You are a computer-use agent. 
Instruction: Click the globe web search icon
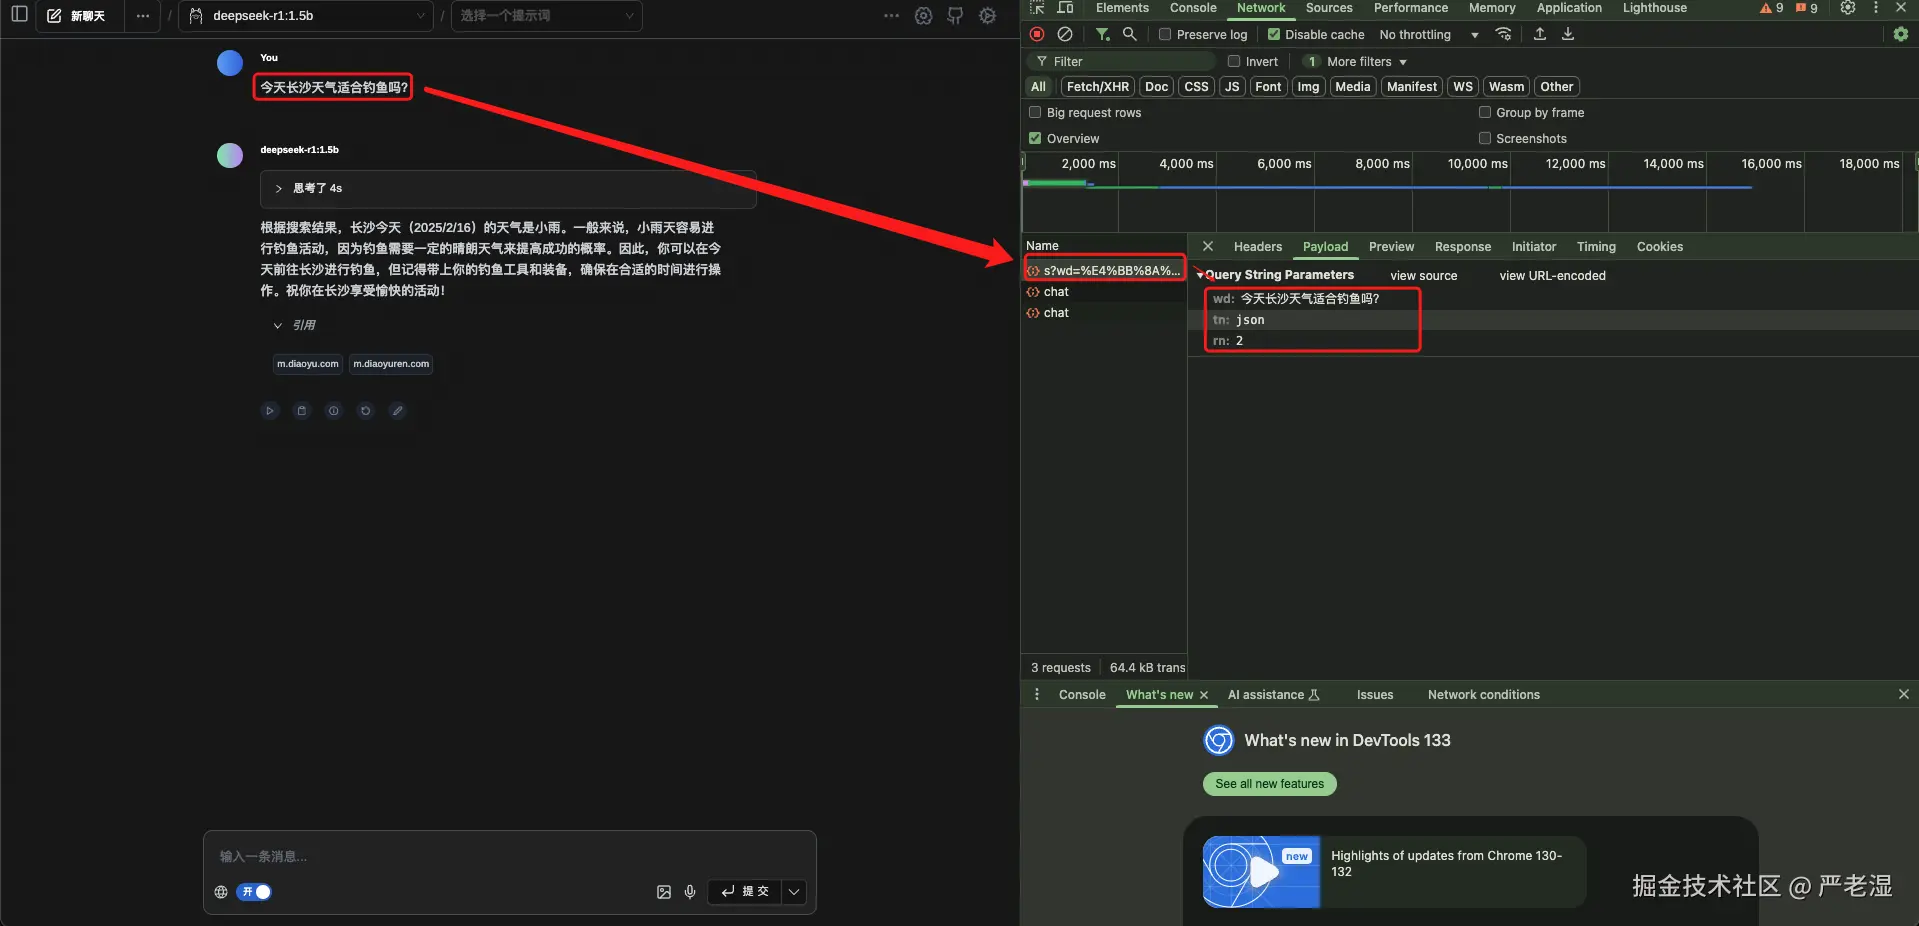tap(221, 892)
